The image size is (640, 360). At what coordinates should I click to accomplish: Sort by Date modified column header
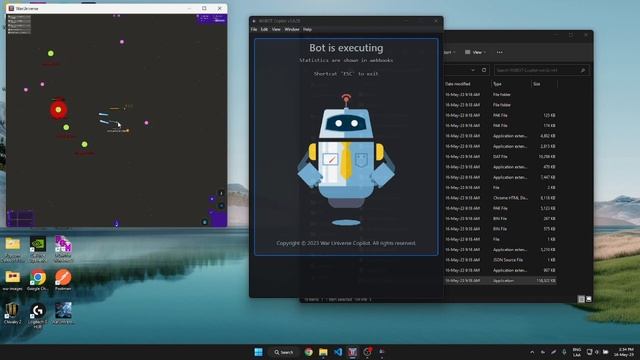[x=458, y=84]
